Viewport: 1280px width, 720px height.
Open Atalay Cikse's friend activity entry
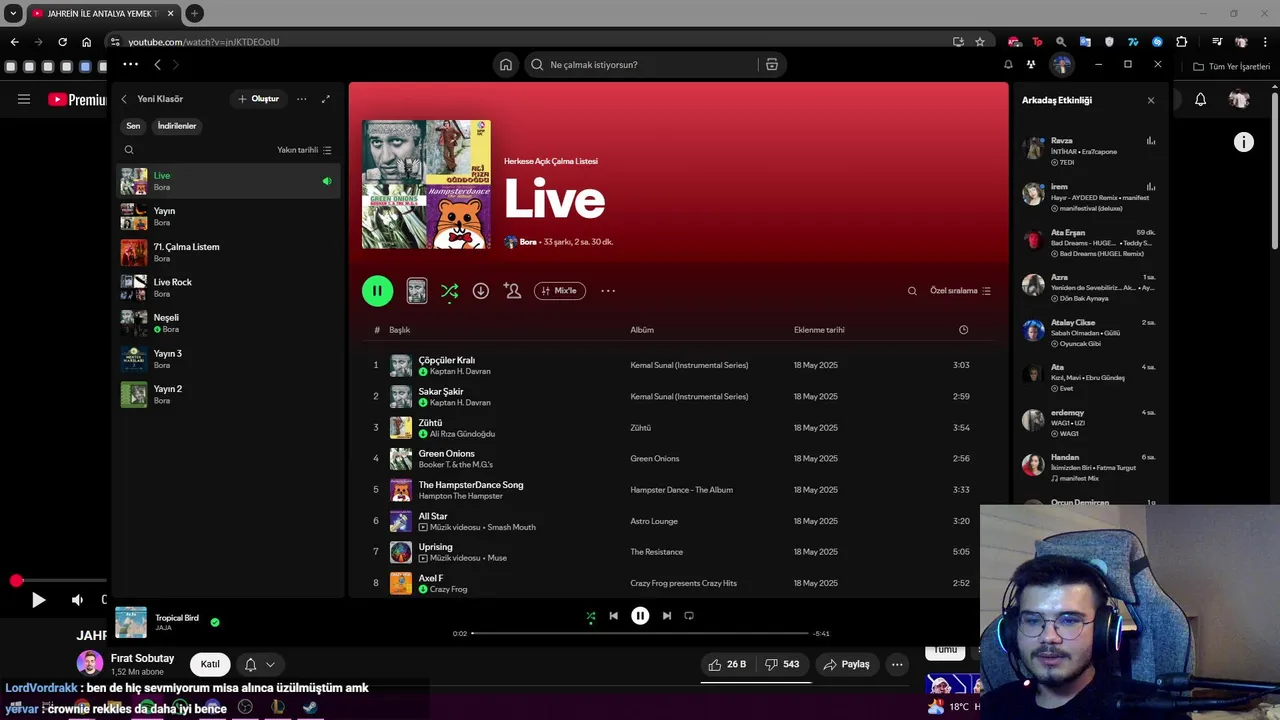point(1089,333)
